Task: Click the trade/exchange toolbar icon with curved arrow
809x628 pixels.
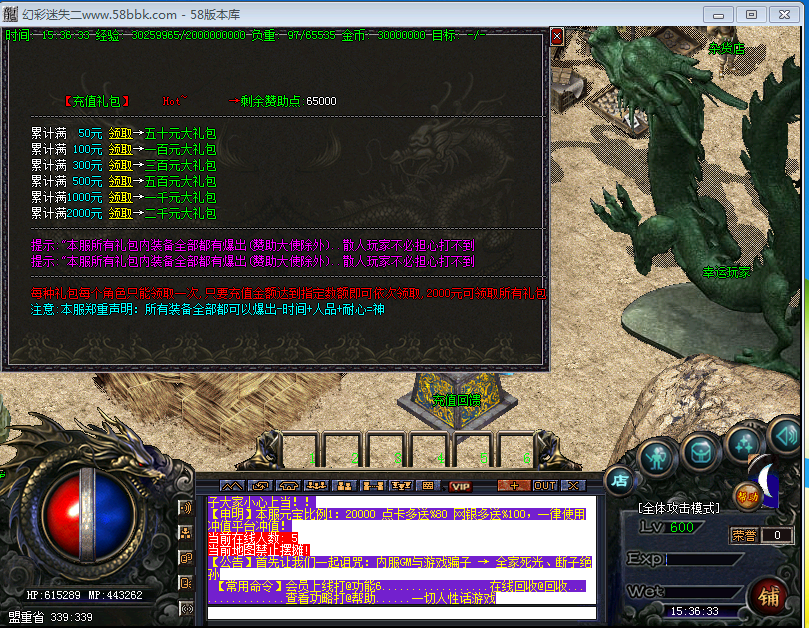Action: point(260,486)
